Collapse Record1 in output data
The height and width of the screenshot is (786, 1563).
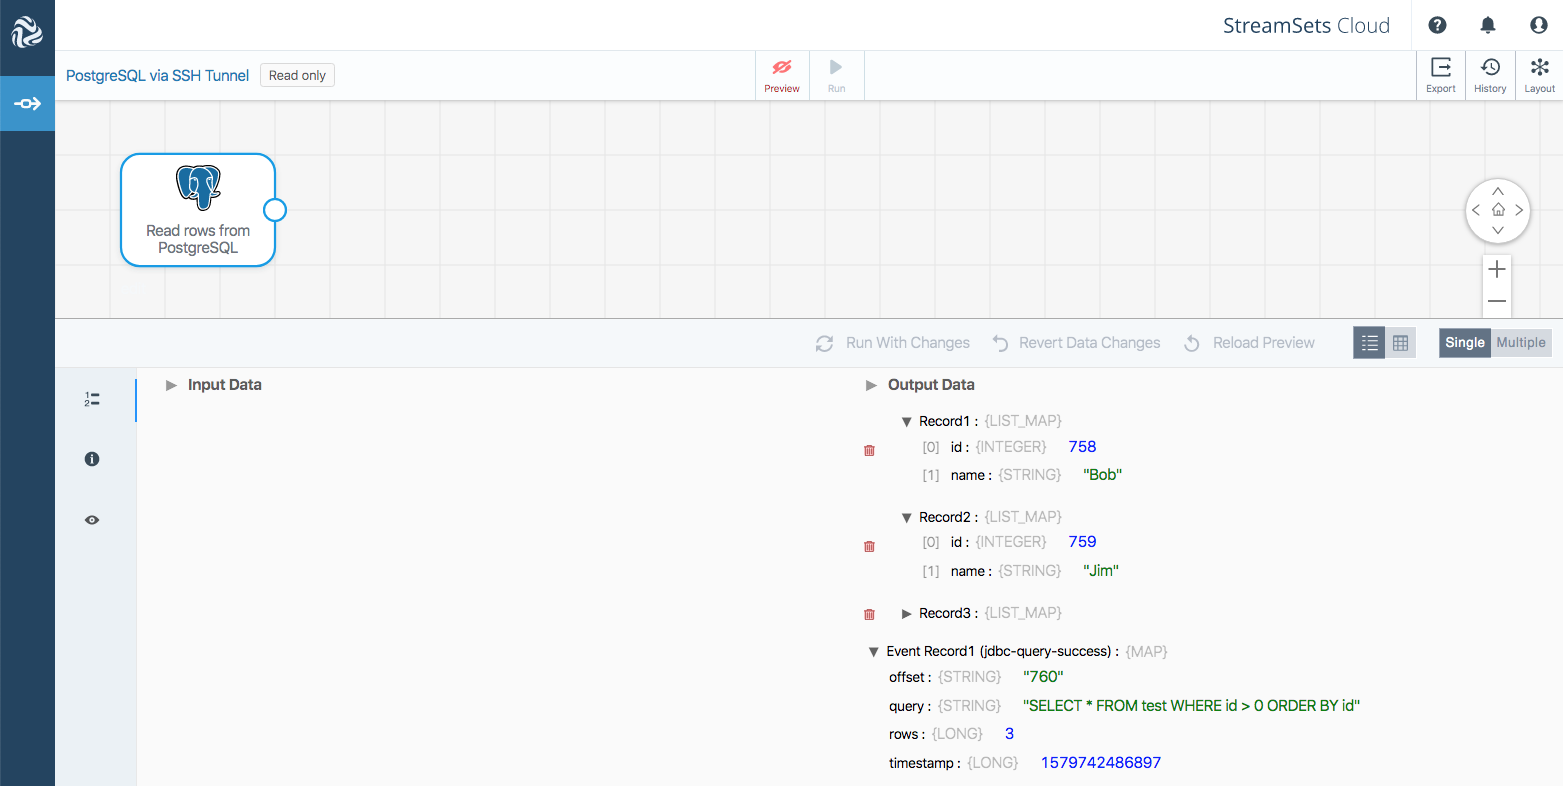pyautogui.click(x=907, y=422)
